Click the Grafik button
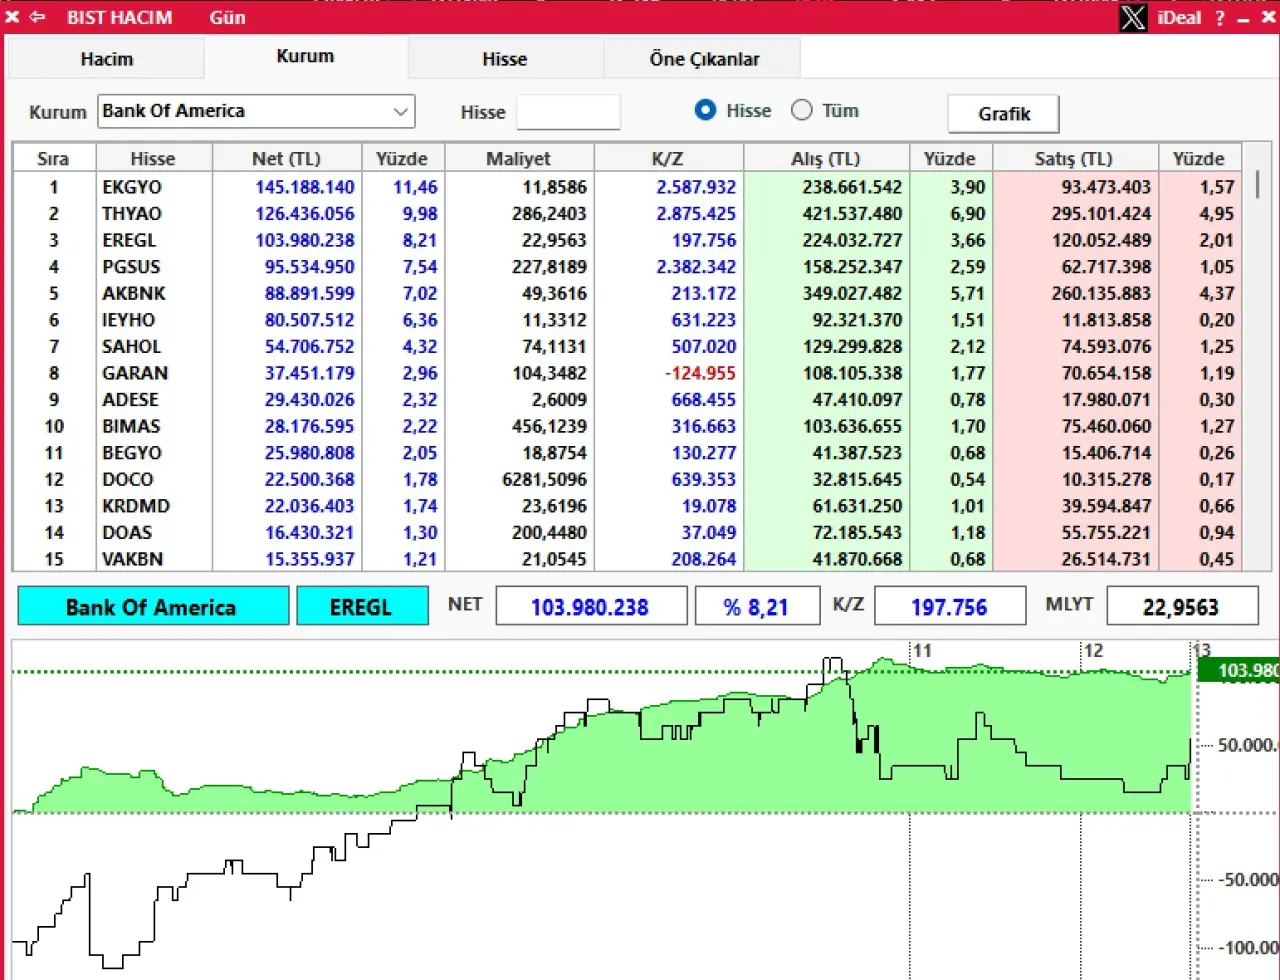 point(1004,113)
